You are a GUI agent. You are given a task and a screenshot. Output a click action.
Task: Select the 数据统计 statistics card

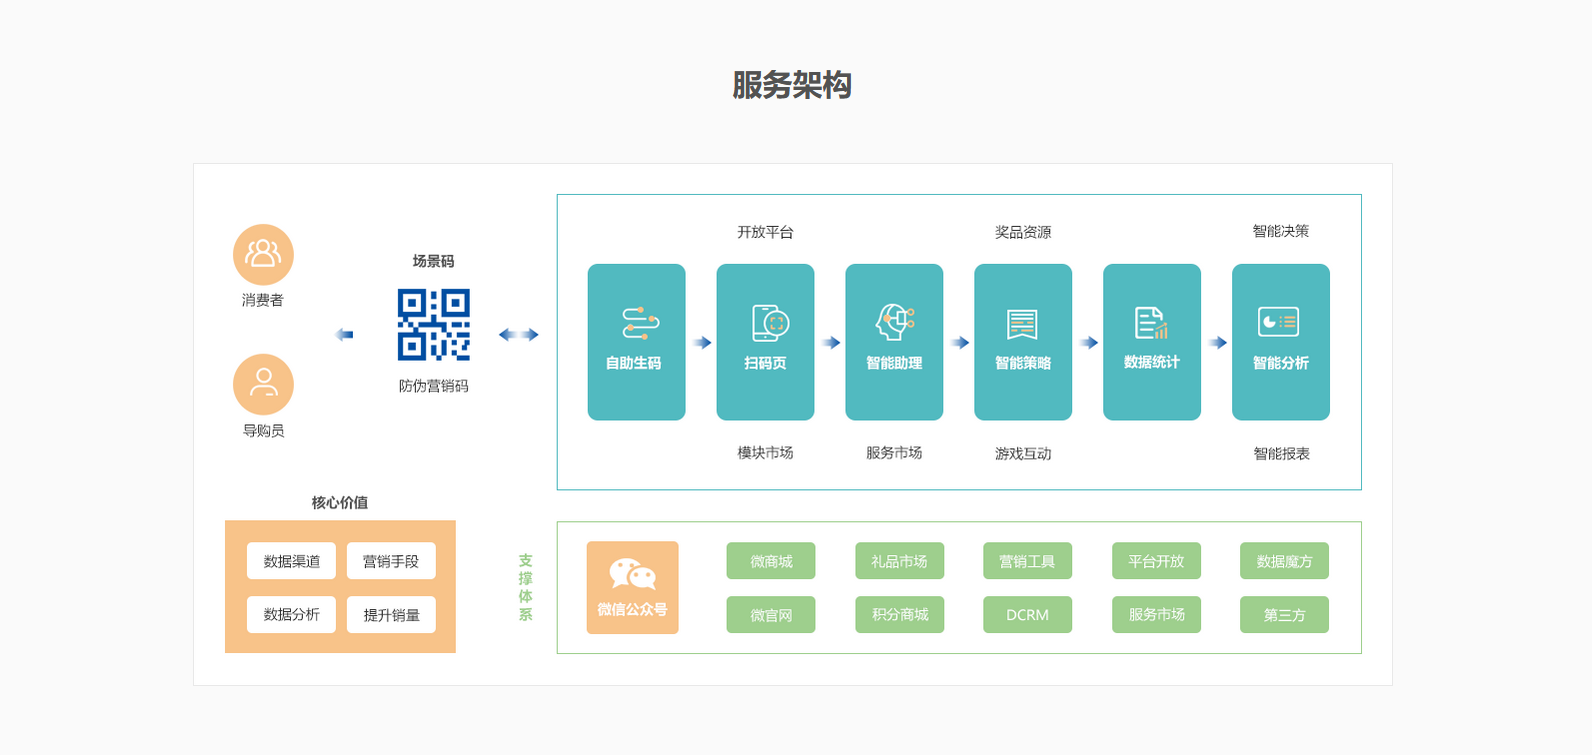pyautogui.click(x=1152, y=342)
